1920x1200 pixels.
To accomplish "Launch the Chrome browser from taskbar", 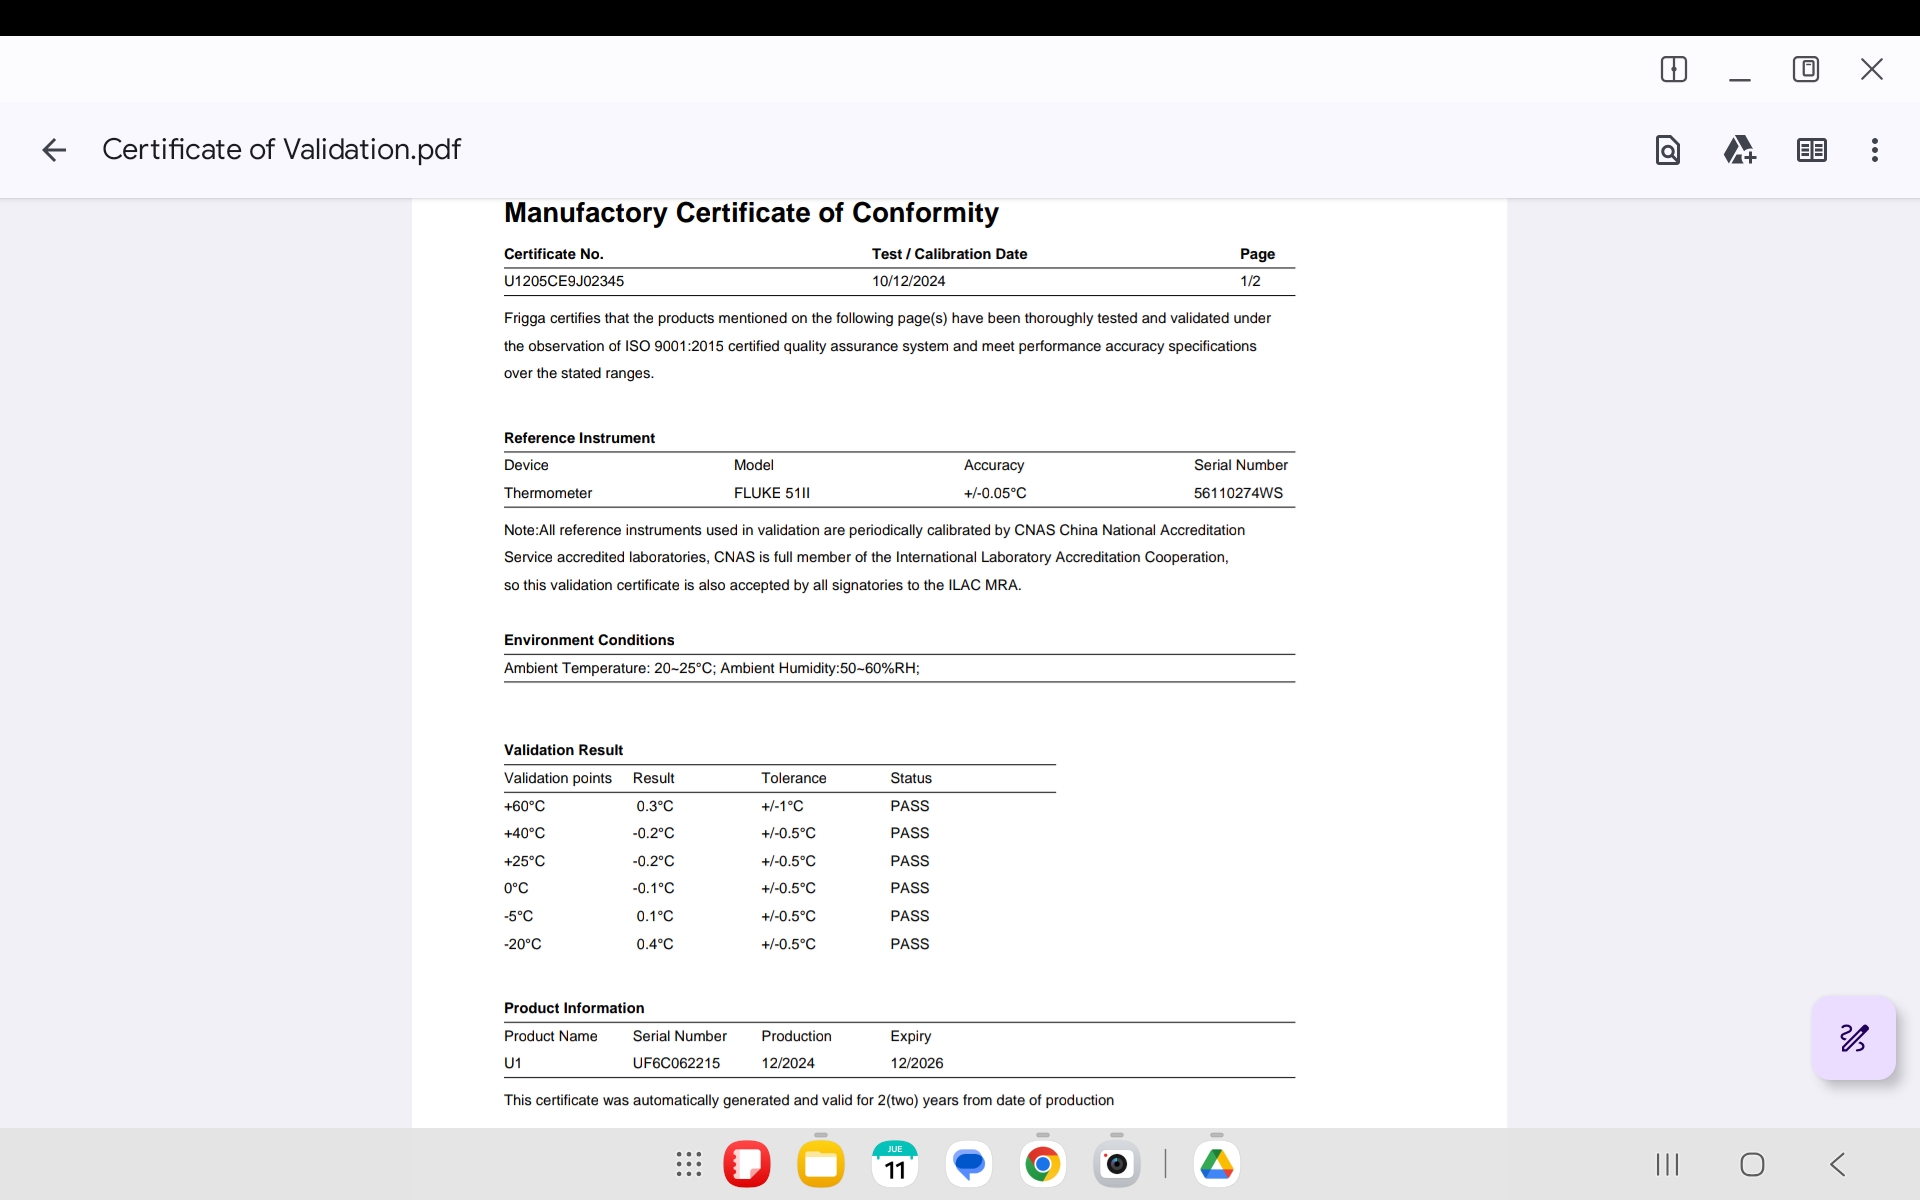I will [1042, 1164].
